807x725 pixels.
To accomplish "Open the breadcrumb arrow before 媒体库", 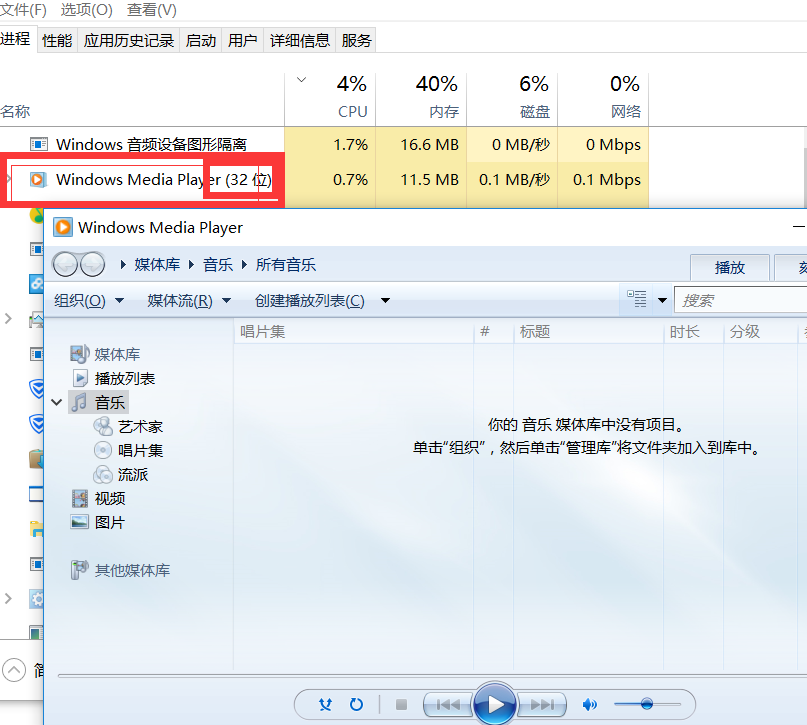I will tap(123, 264).
